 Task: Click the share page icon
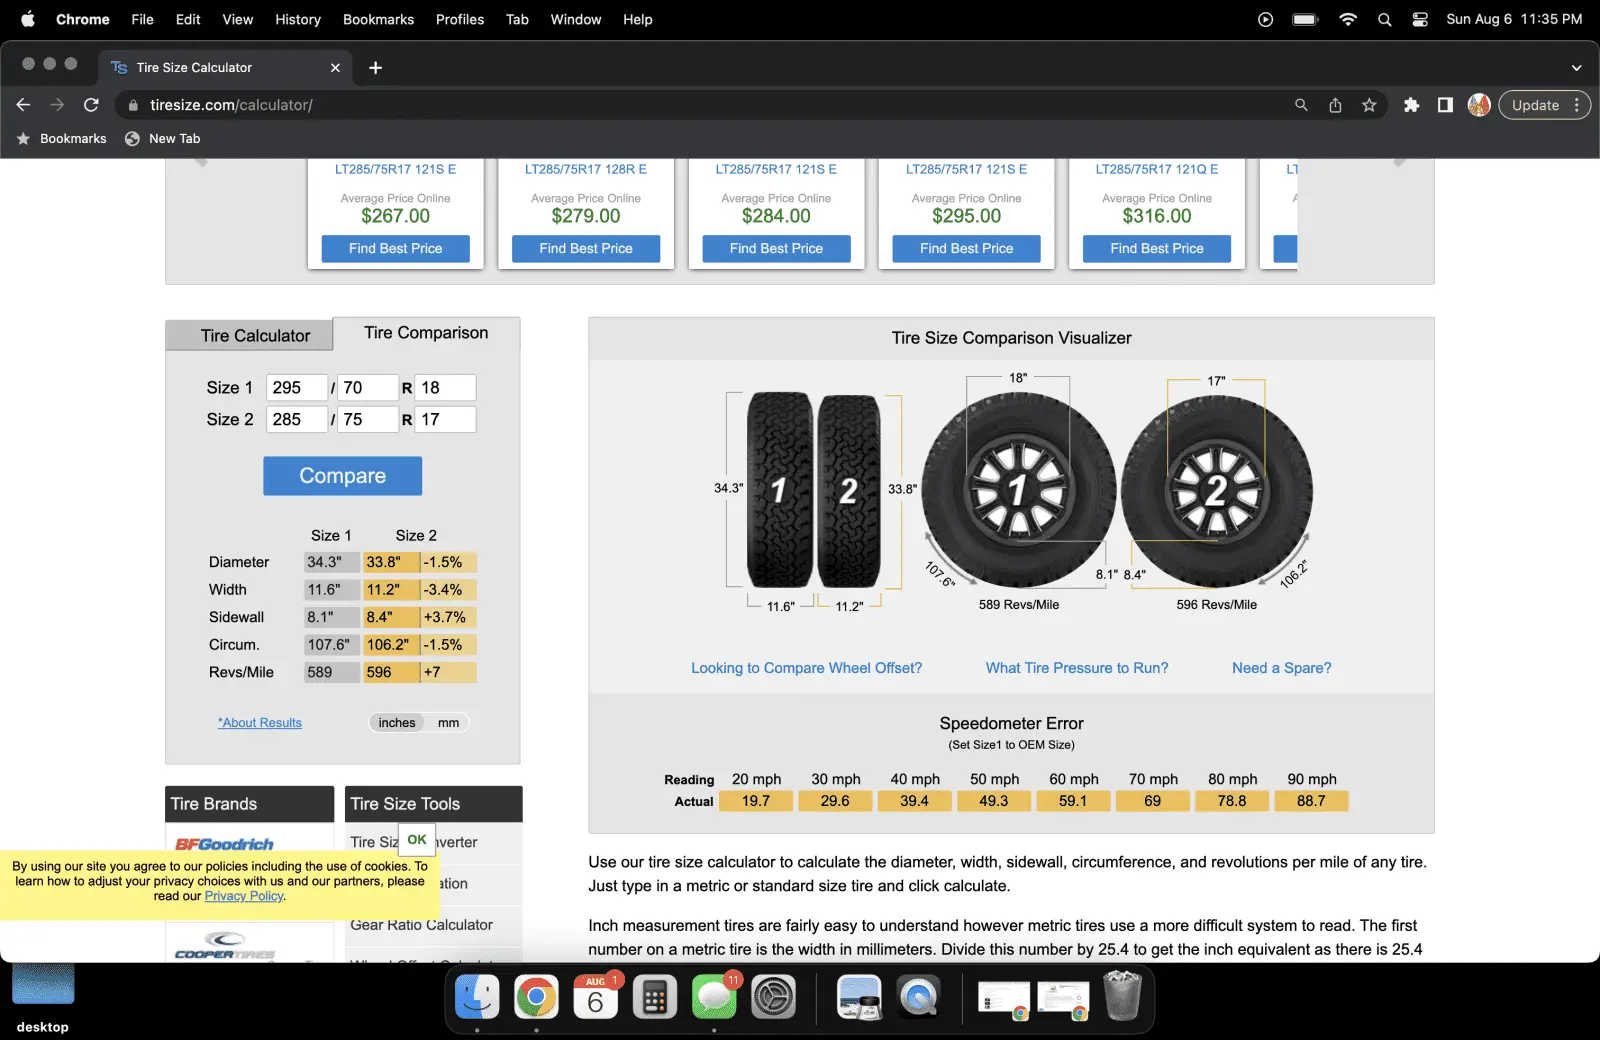click(x=1335, y=105)
